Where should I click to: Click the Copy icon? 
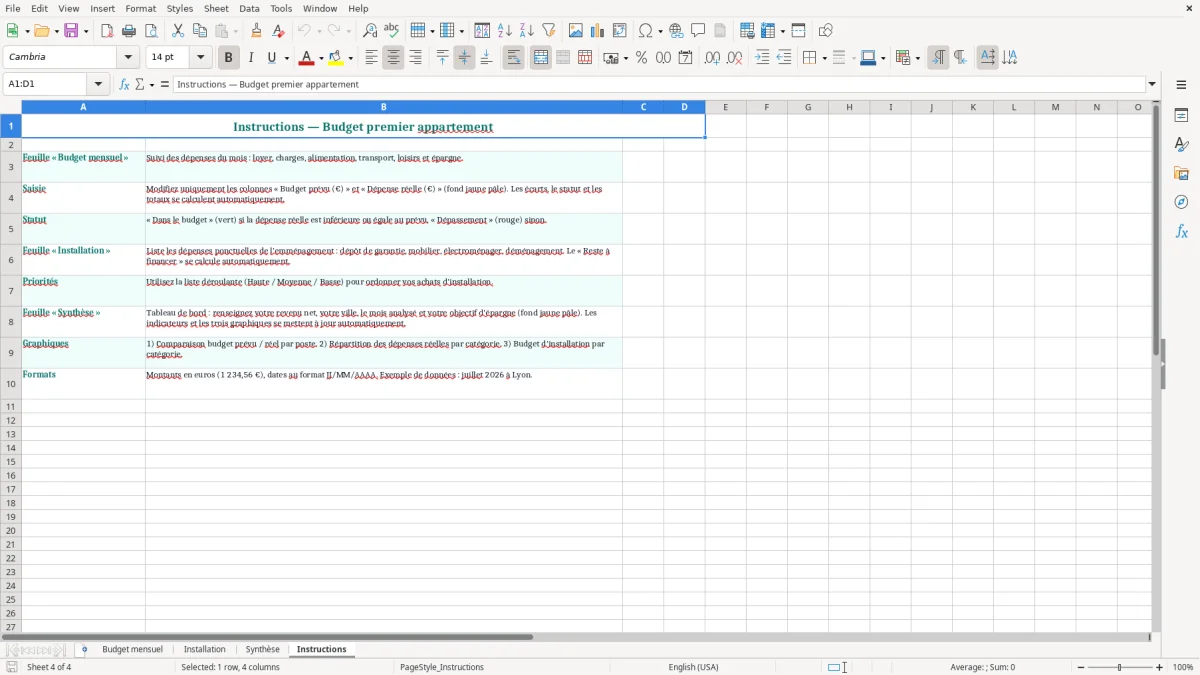pyautogui.click(x=200, y=31)
